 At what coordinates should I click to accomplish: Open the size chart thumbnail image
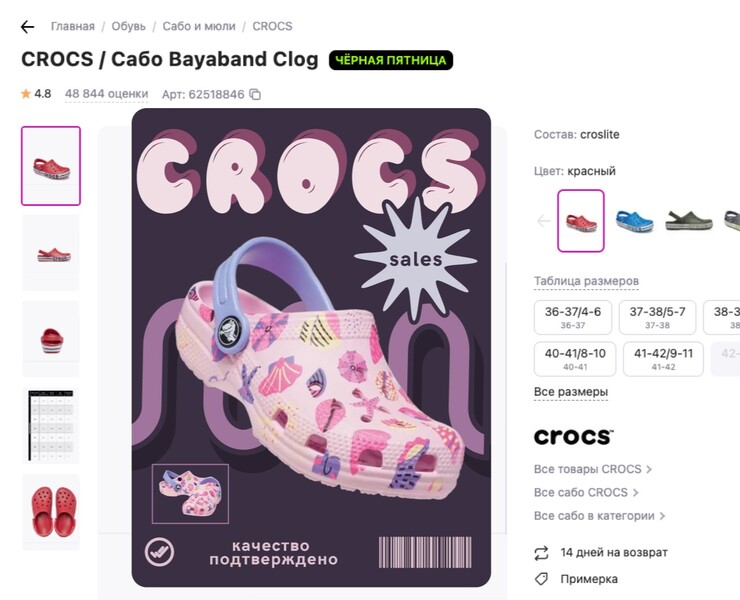tap(51, 425)
